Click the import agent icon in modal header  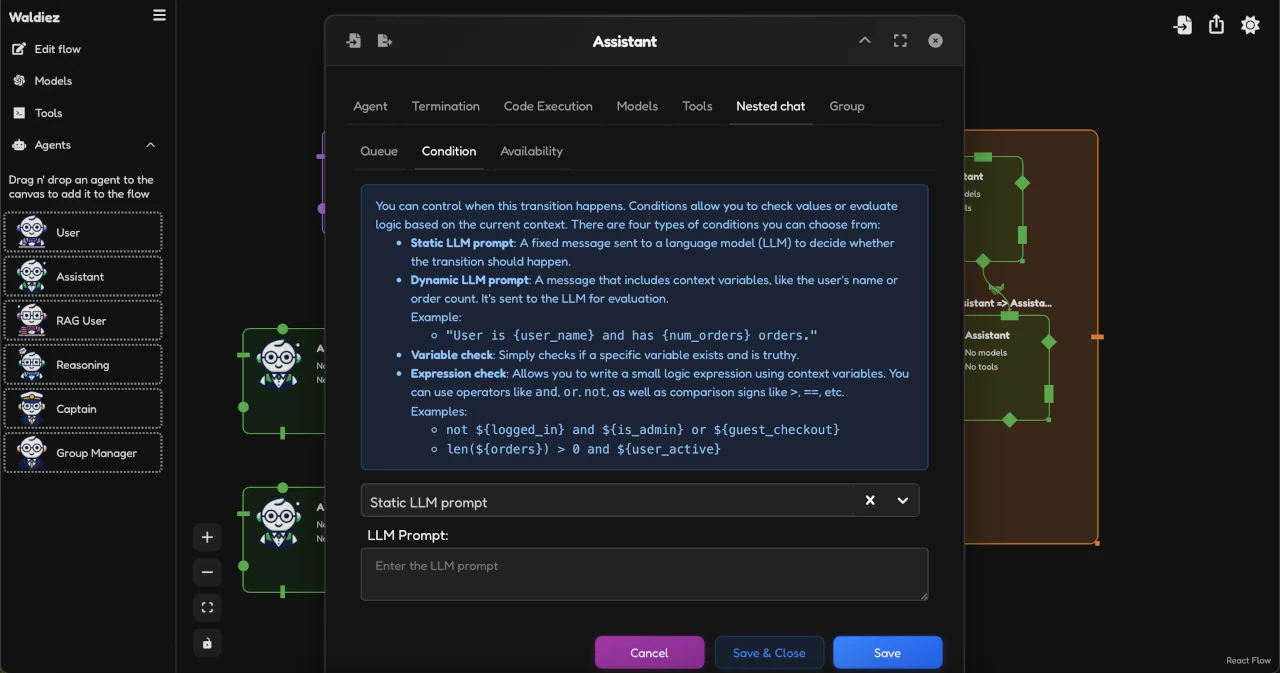coord(354,41)
